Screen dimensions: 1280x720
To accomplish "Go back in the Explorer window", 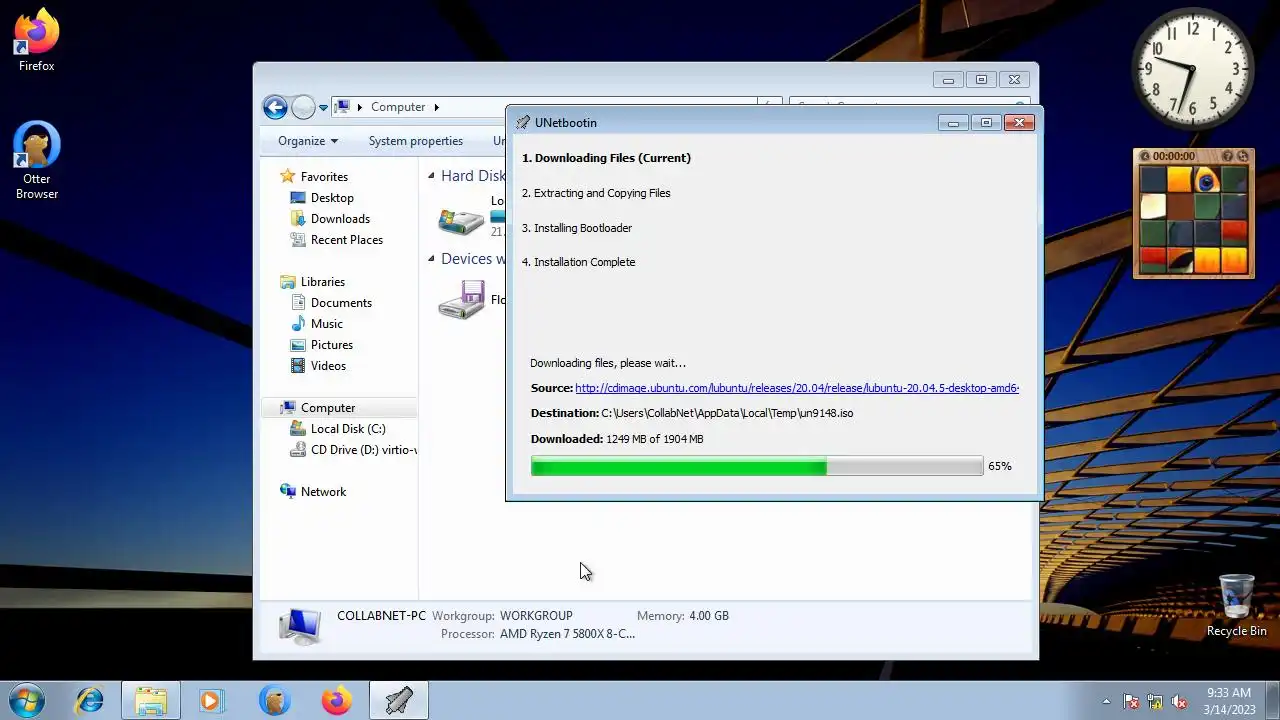I will (275, 107).
